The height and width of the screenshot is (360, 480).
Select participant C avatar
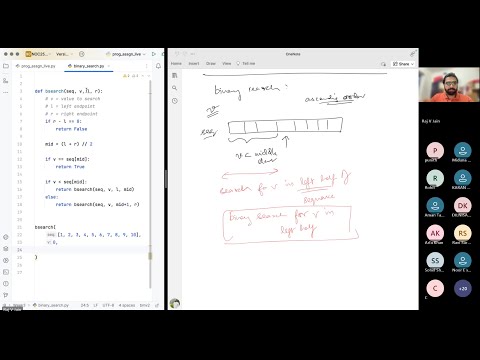(x=435, y=288)
